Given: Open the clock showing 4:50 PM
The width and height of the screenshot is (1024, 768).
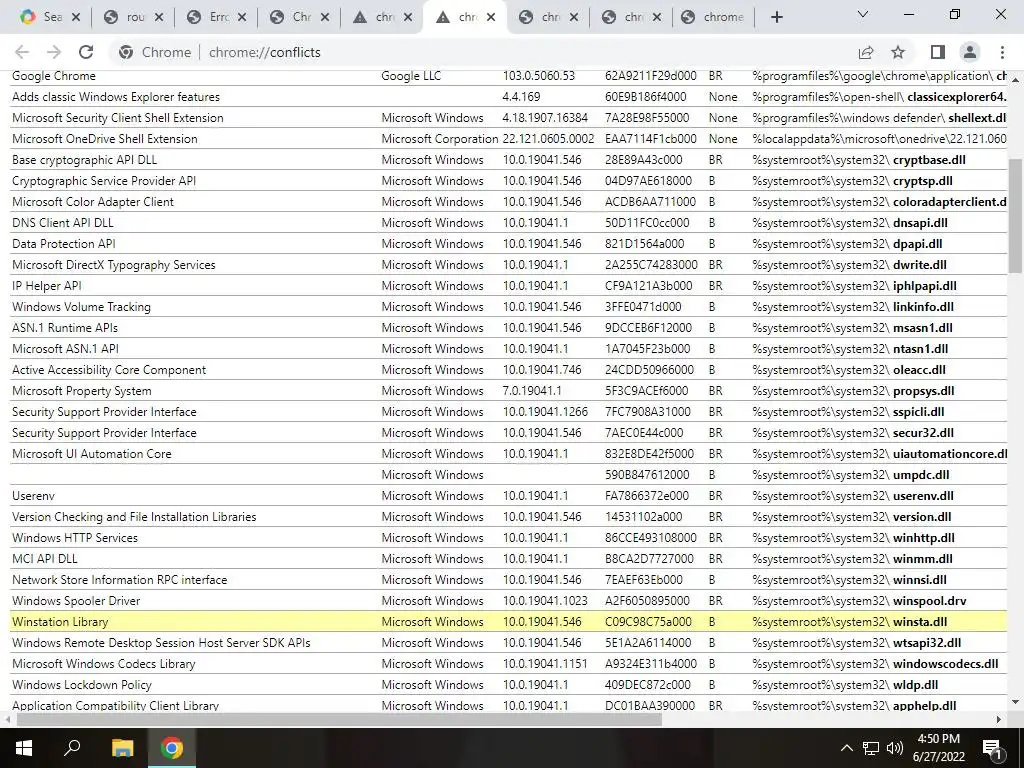Looking at the screenshot, I should click(x=940, y=748).
